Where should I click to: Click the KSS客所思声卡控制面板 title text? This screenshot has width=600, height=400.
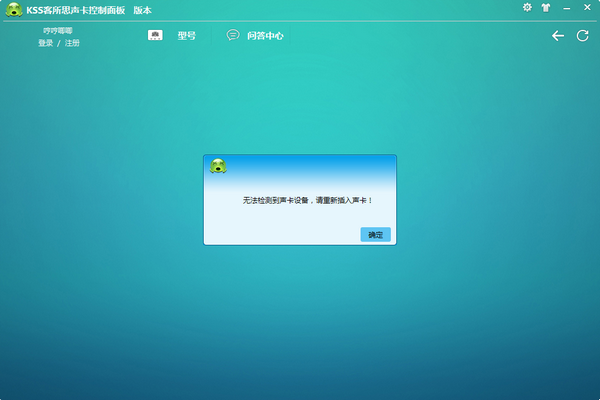click(75, 9)
